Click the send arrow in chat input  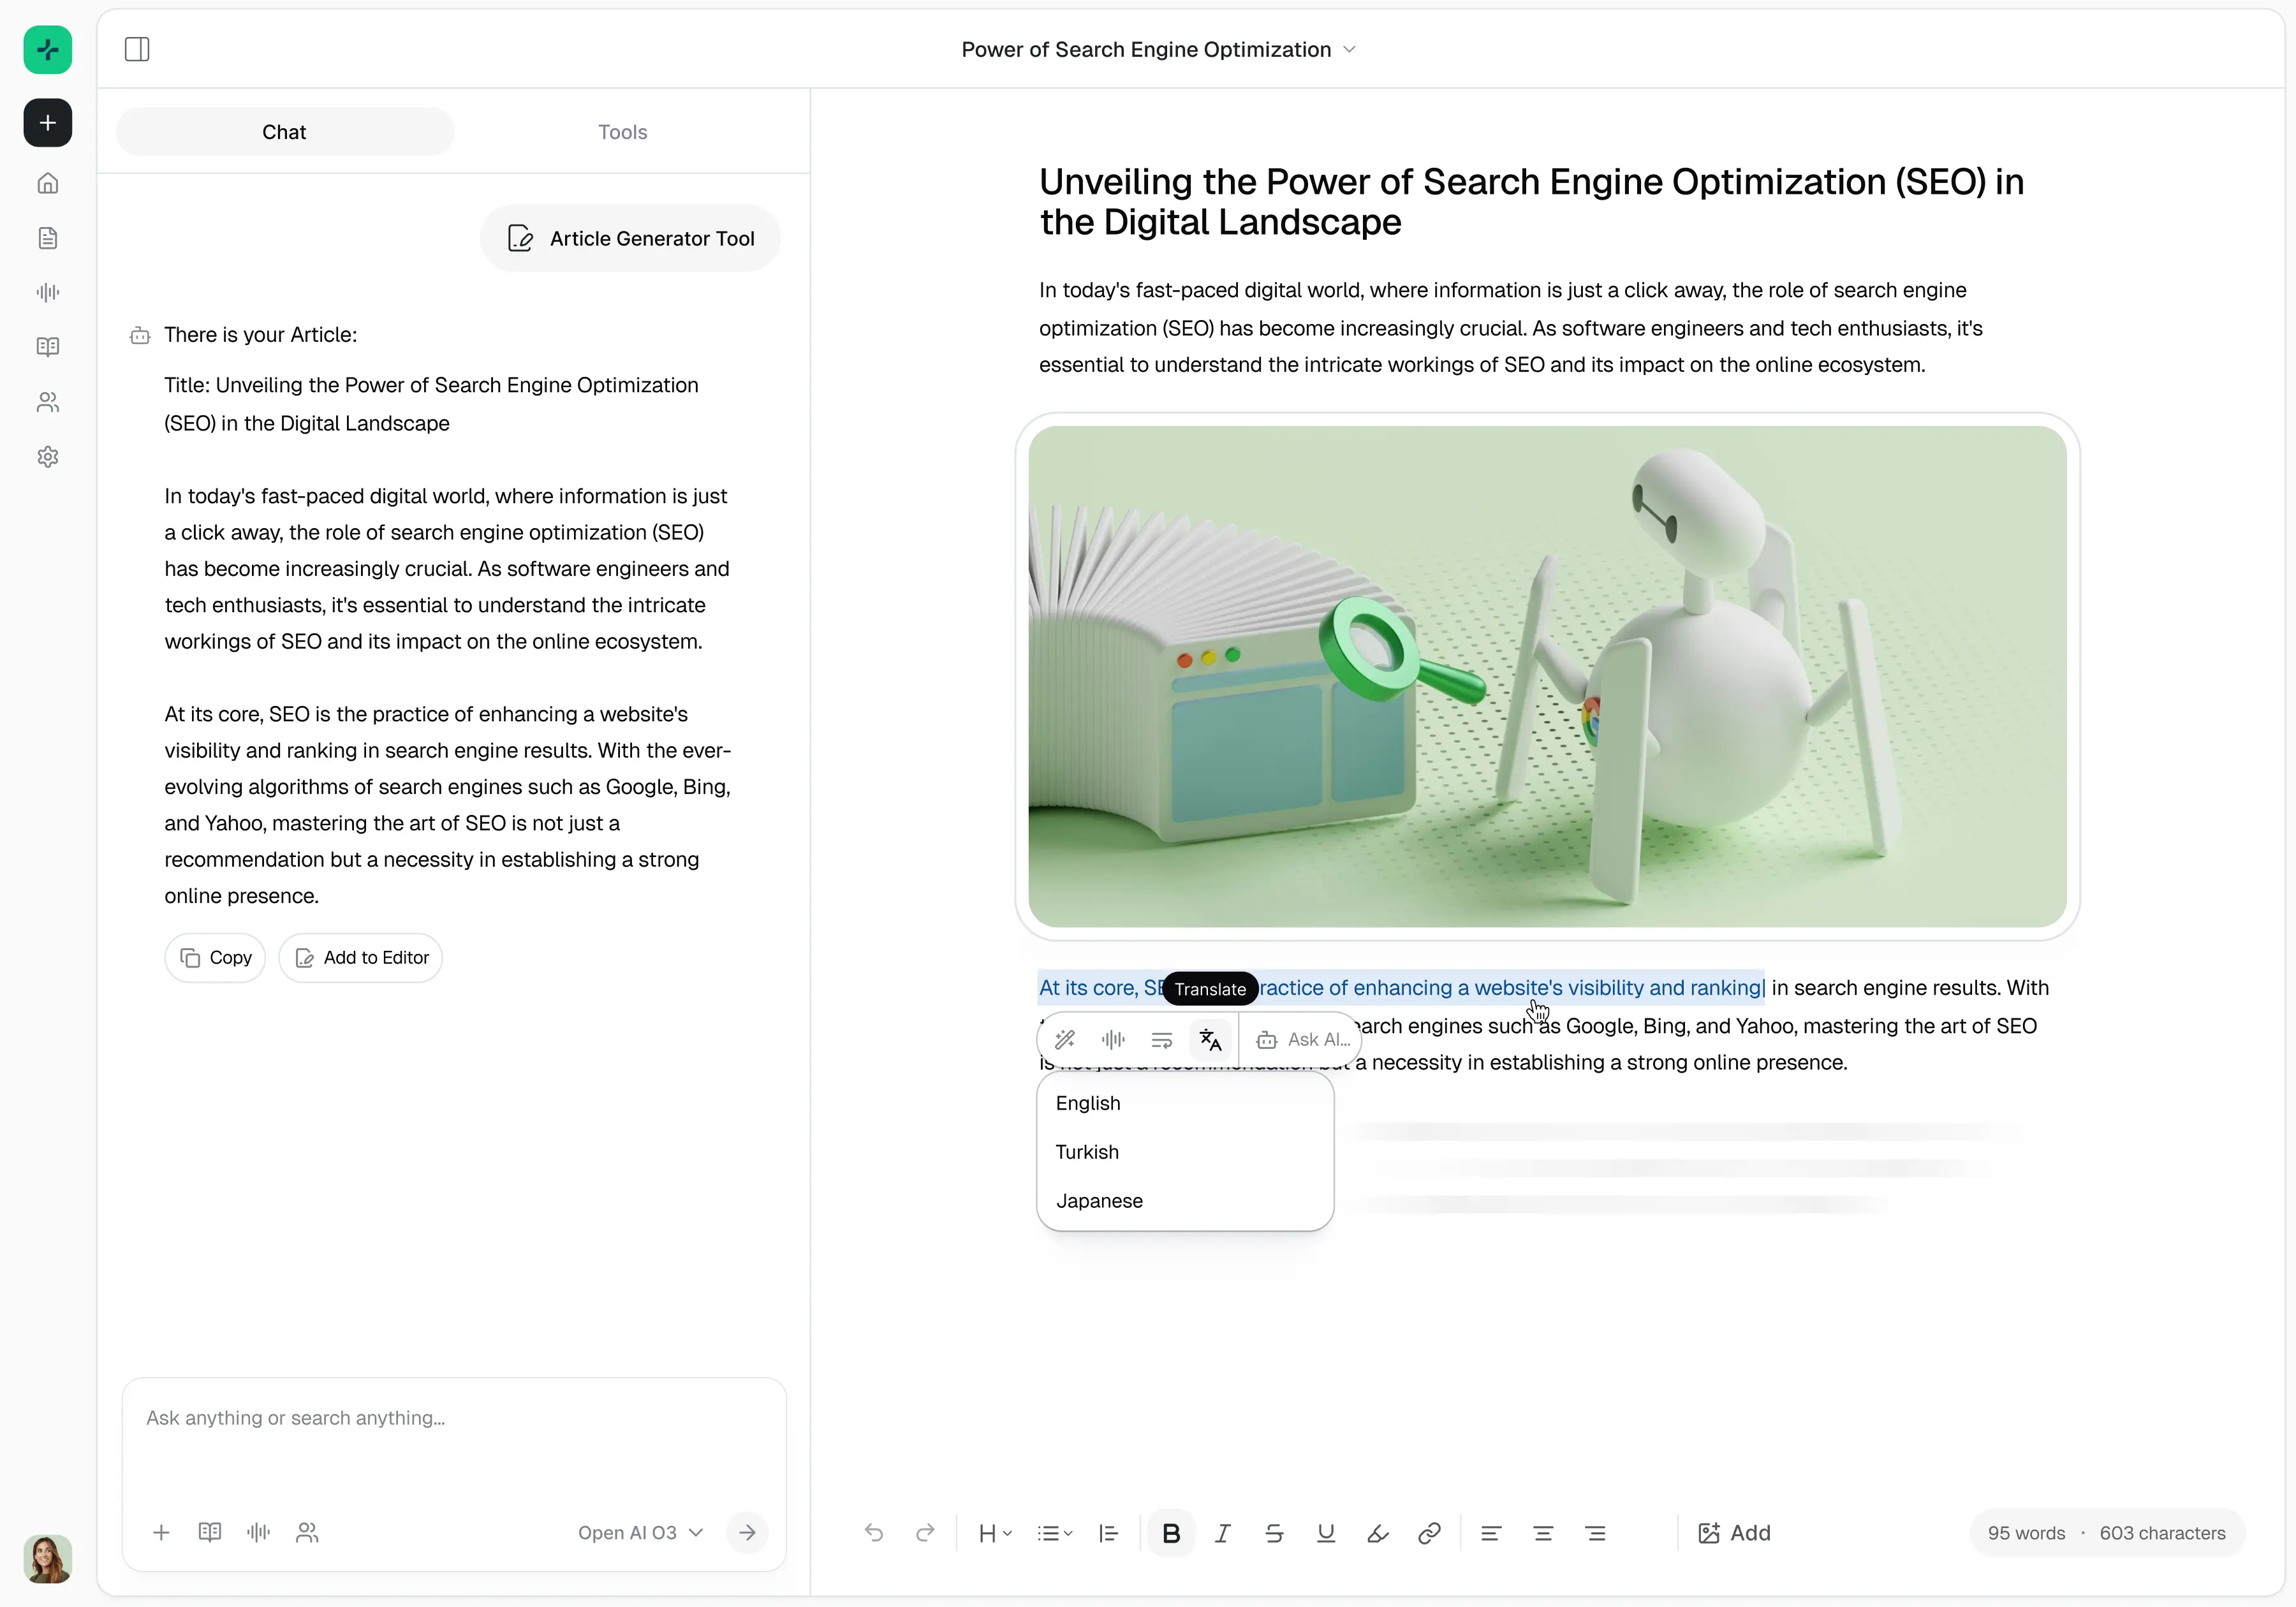click(747, 1533)
